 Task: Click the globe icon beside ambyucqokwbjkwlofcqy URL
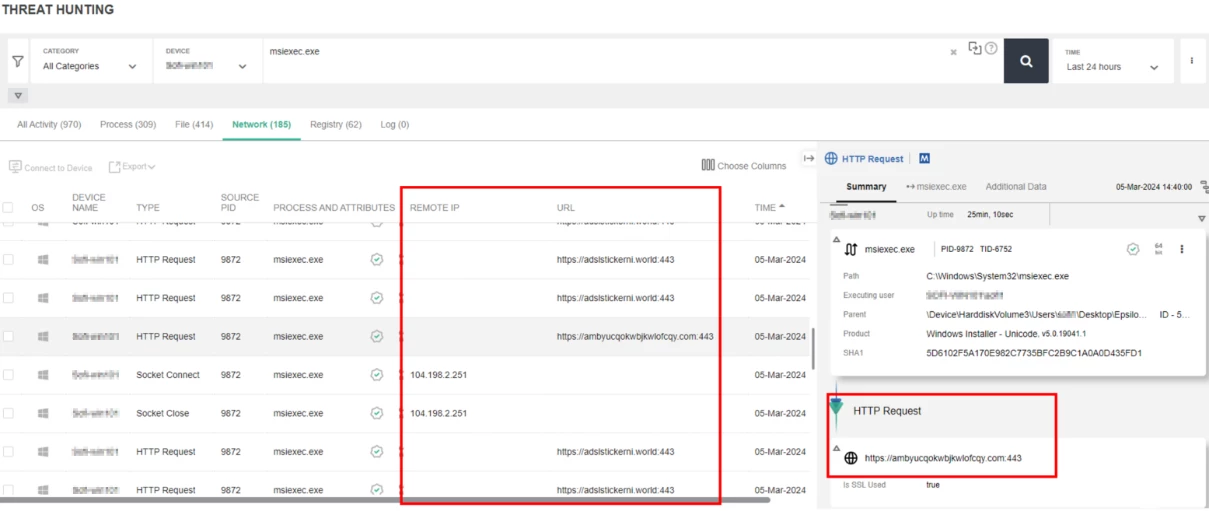click(851, 458)
